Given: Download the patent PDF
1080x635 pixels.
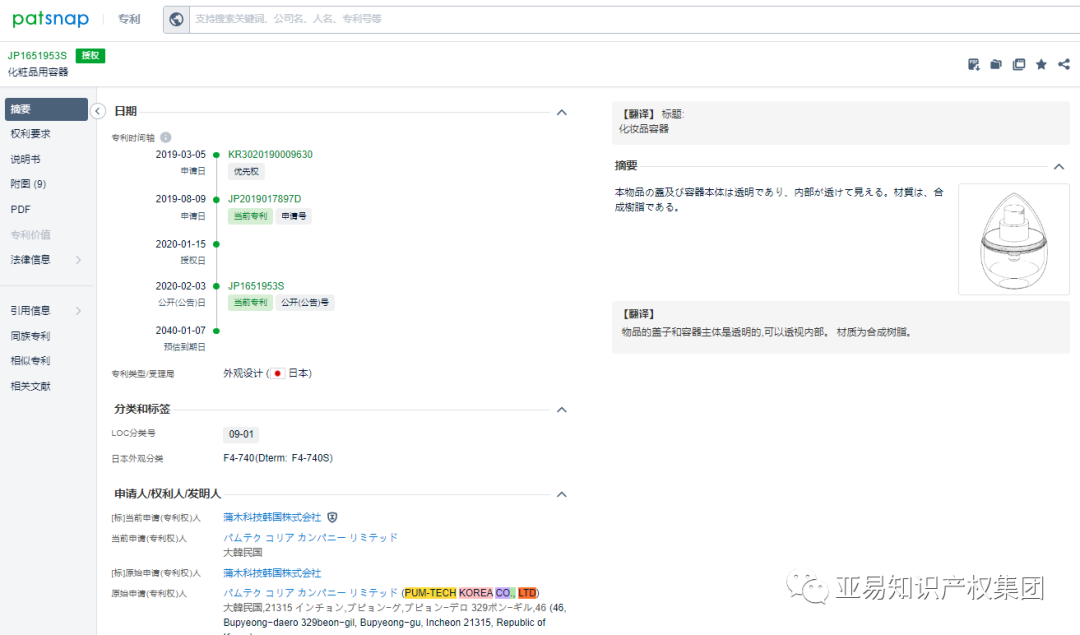Looking at the screenshot, I should coord(973,64).
